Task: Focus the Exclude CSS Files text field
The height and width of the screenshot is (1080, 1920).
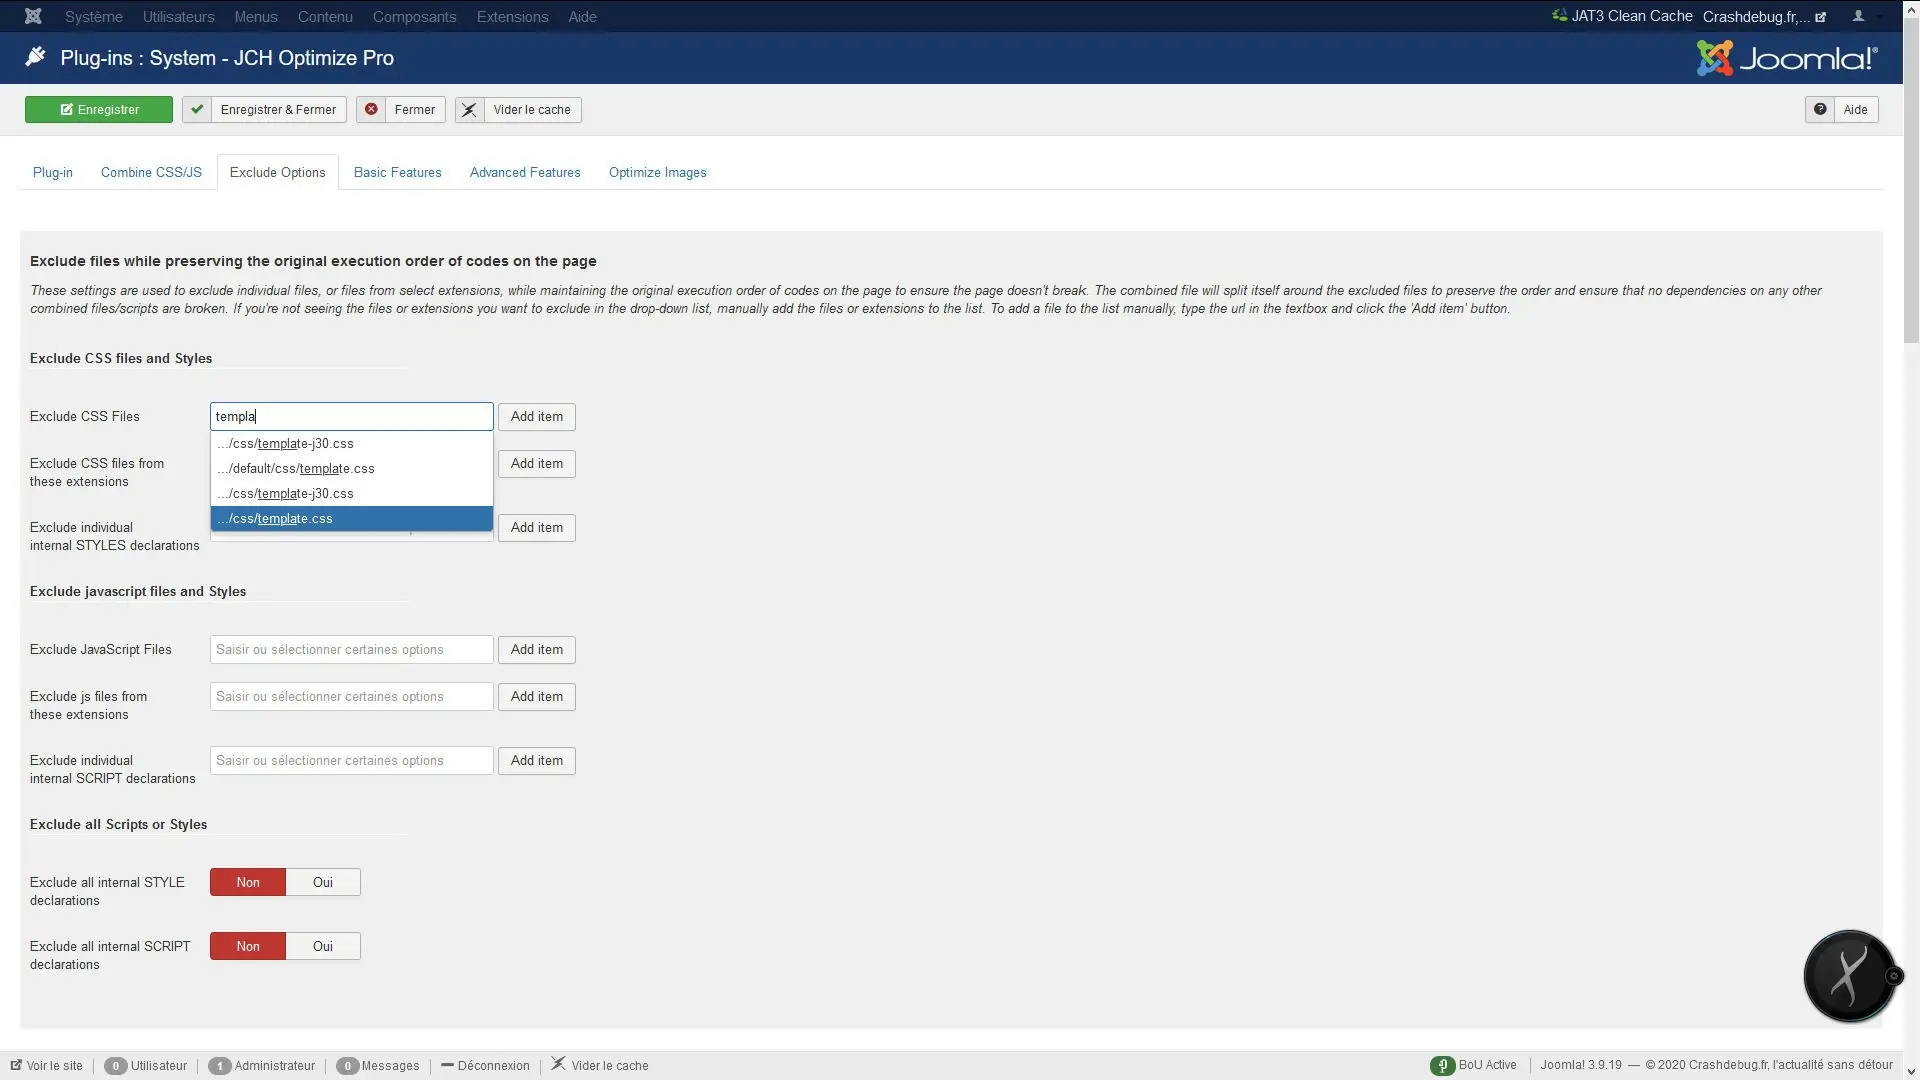Action: click(x=352, y=416)
